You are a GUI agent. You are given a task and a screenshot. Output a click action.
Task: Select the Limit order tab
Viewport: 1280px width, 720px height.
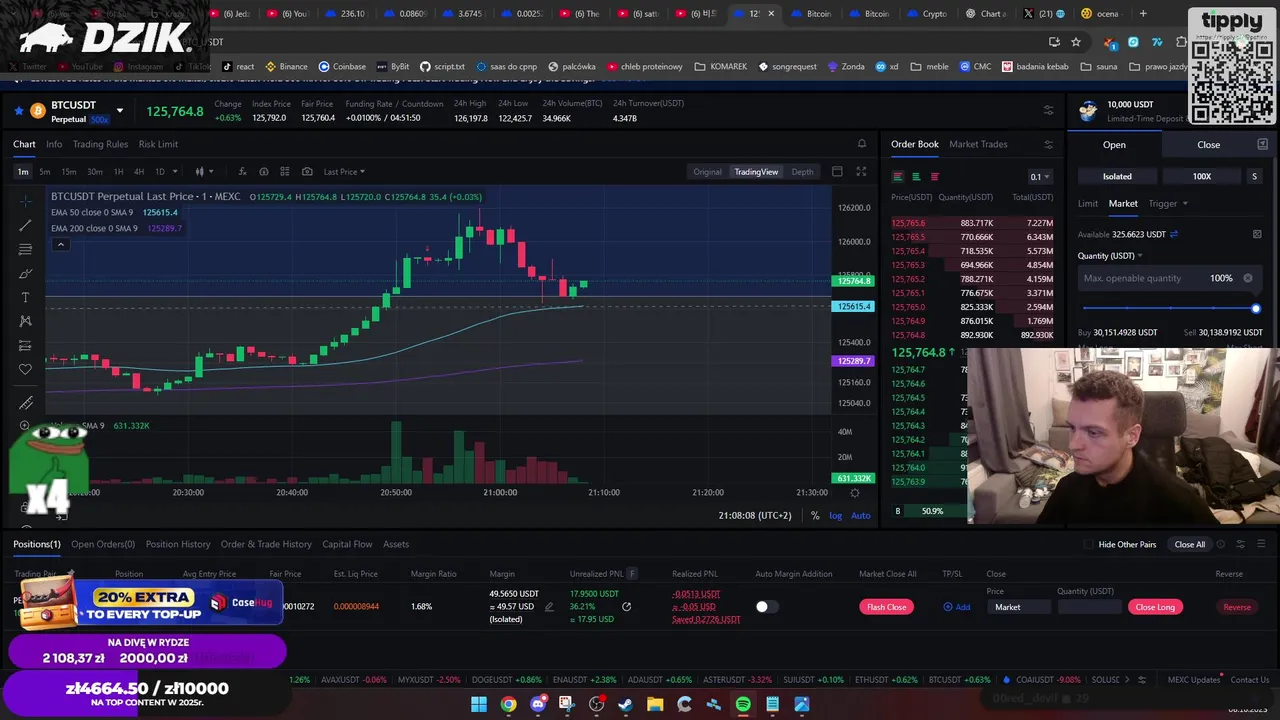click(1088, 204)
